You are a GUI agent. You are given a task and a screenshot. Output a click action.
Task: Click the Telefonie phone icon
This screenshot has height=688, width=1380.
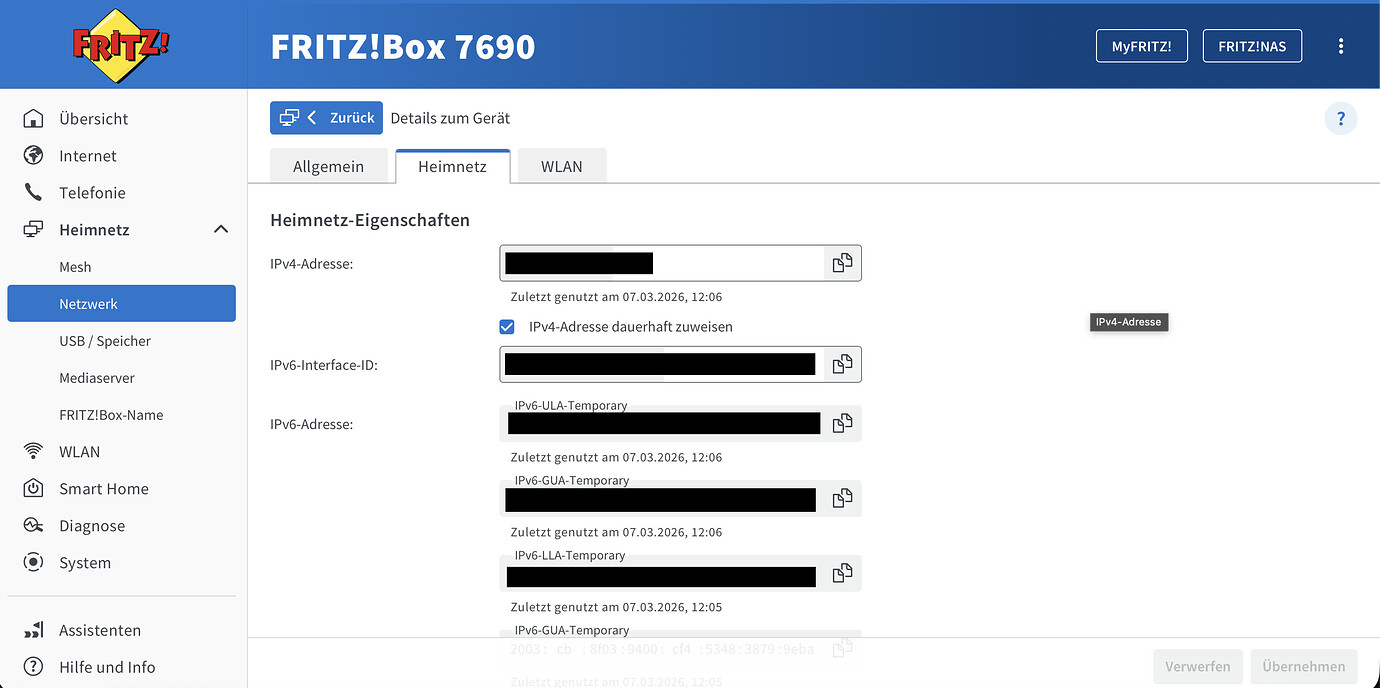click(34, 193)
